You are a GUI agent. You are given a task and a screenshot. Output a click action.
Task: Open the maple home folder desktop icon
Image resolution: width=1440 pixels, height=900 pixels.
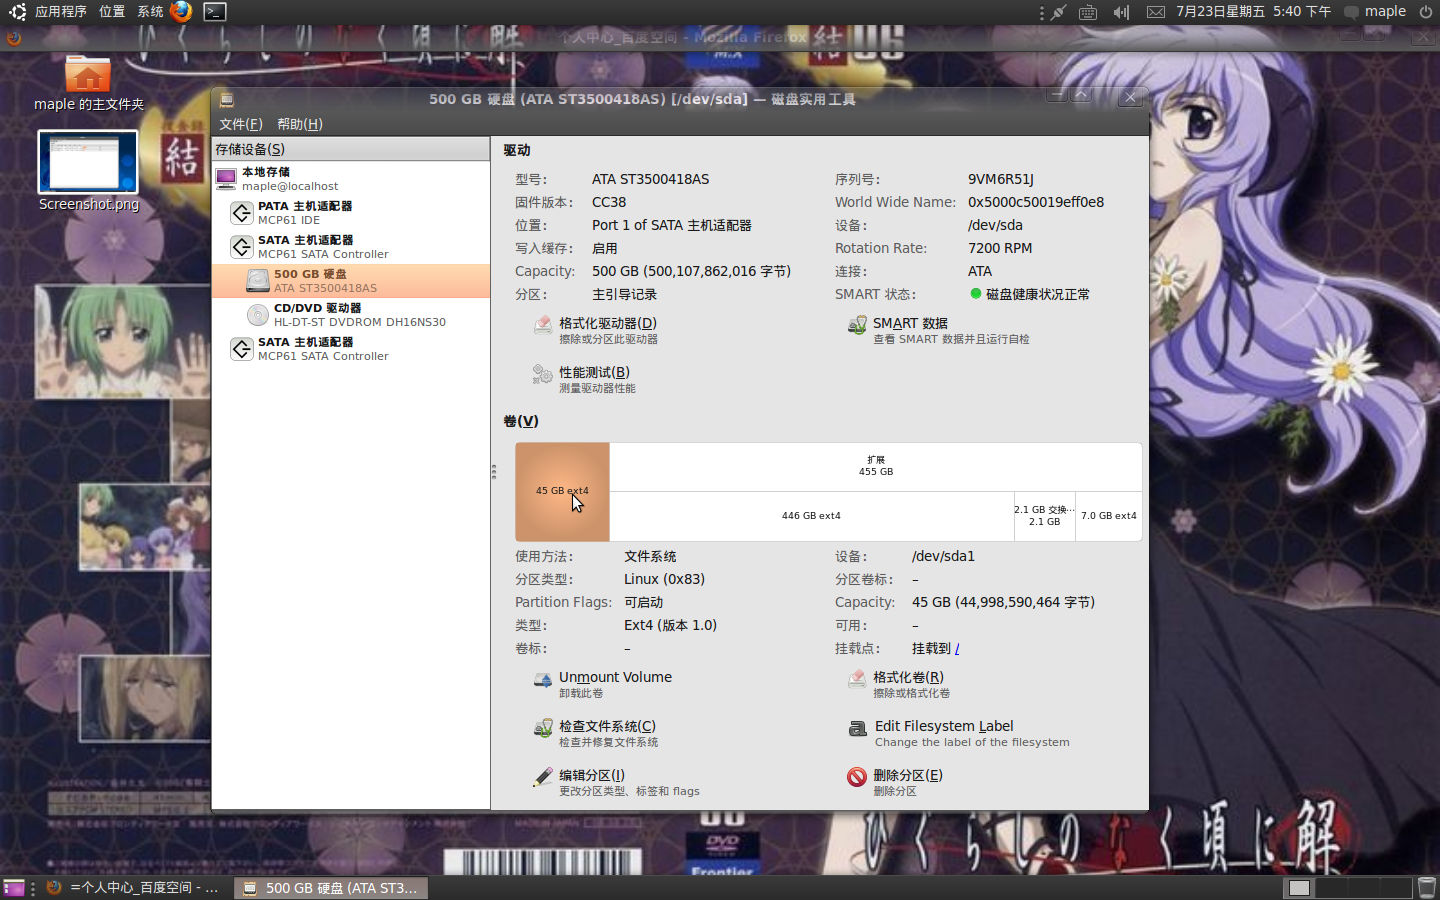click(88, 84)
